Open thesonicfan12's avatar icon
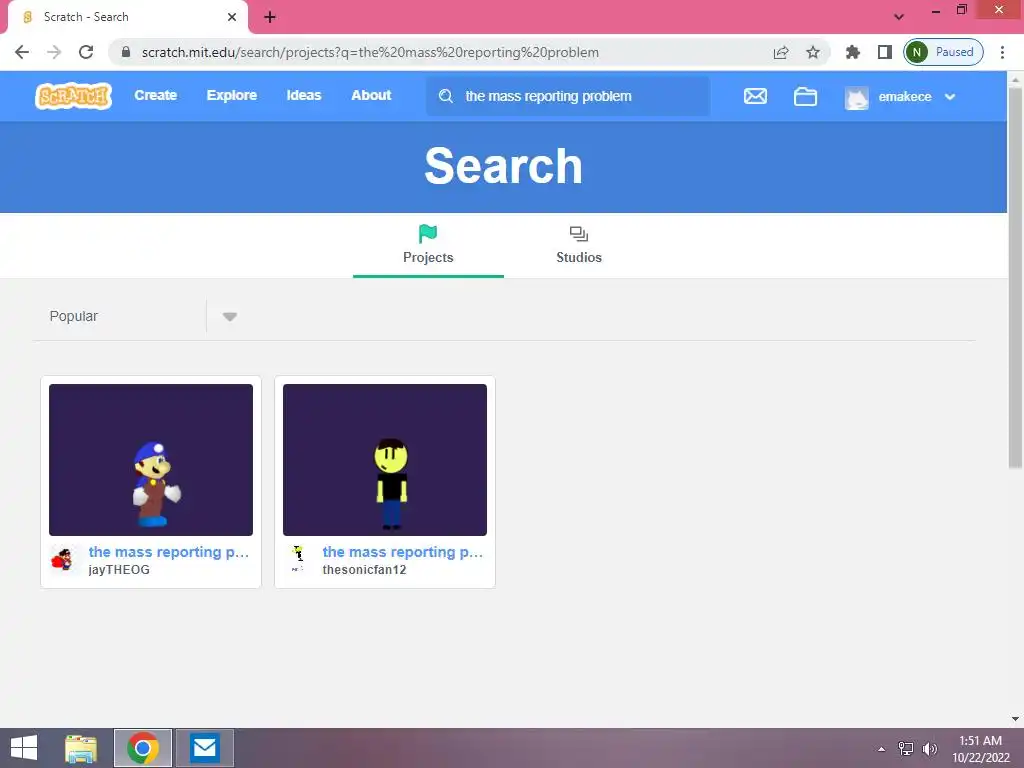 [297, 560]
